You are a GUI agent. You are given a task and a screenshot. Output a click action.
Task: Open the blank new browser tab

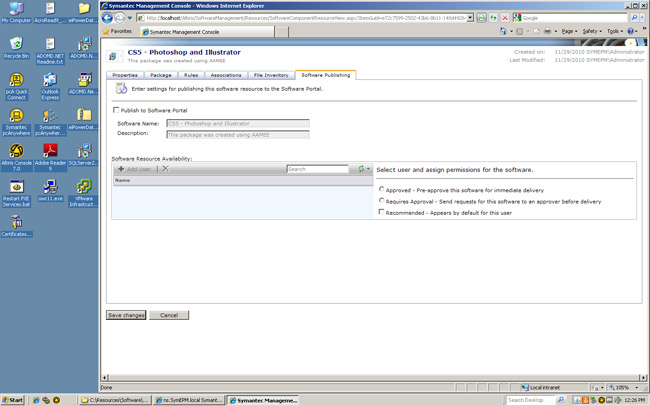pyautogui.click(x=282, y=32)
